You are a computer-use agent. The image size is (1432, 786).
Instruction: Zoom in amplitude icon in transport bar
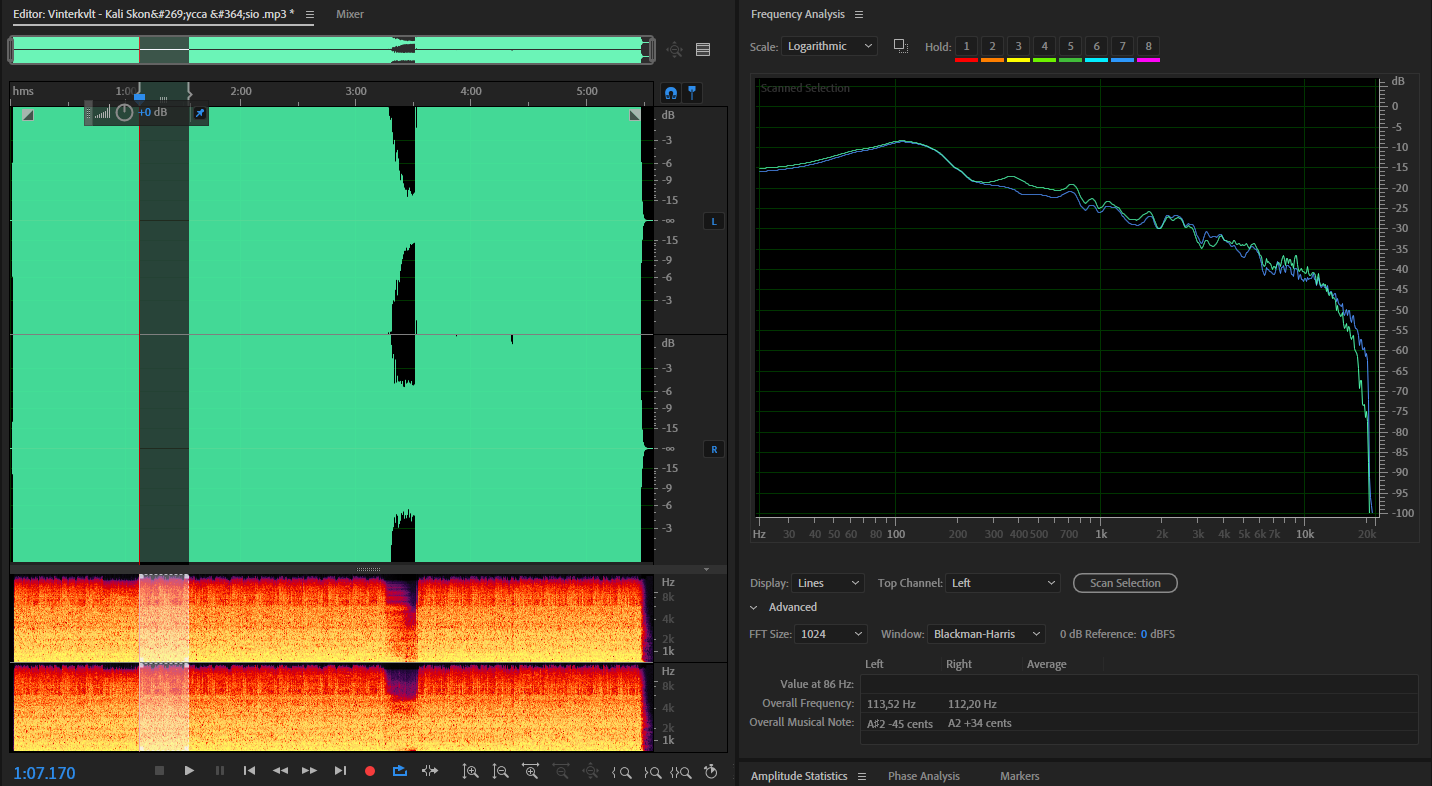(x=470, y=771)
